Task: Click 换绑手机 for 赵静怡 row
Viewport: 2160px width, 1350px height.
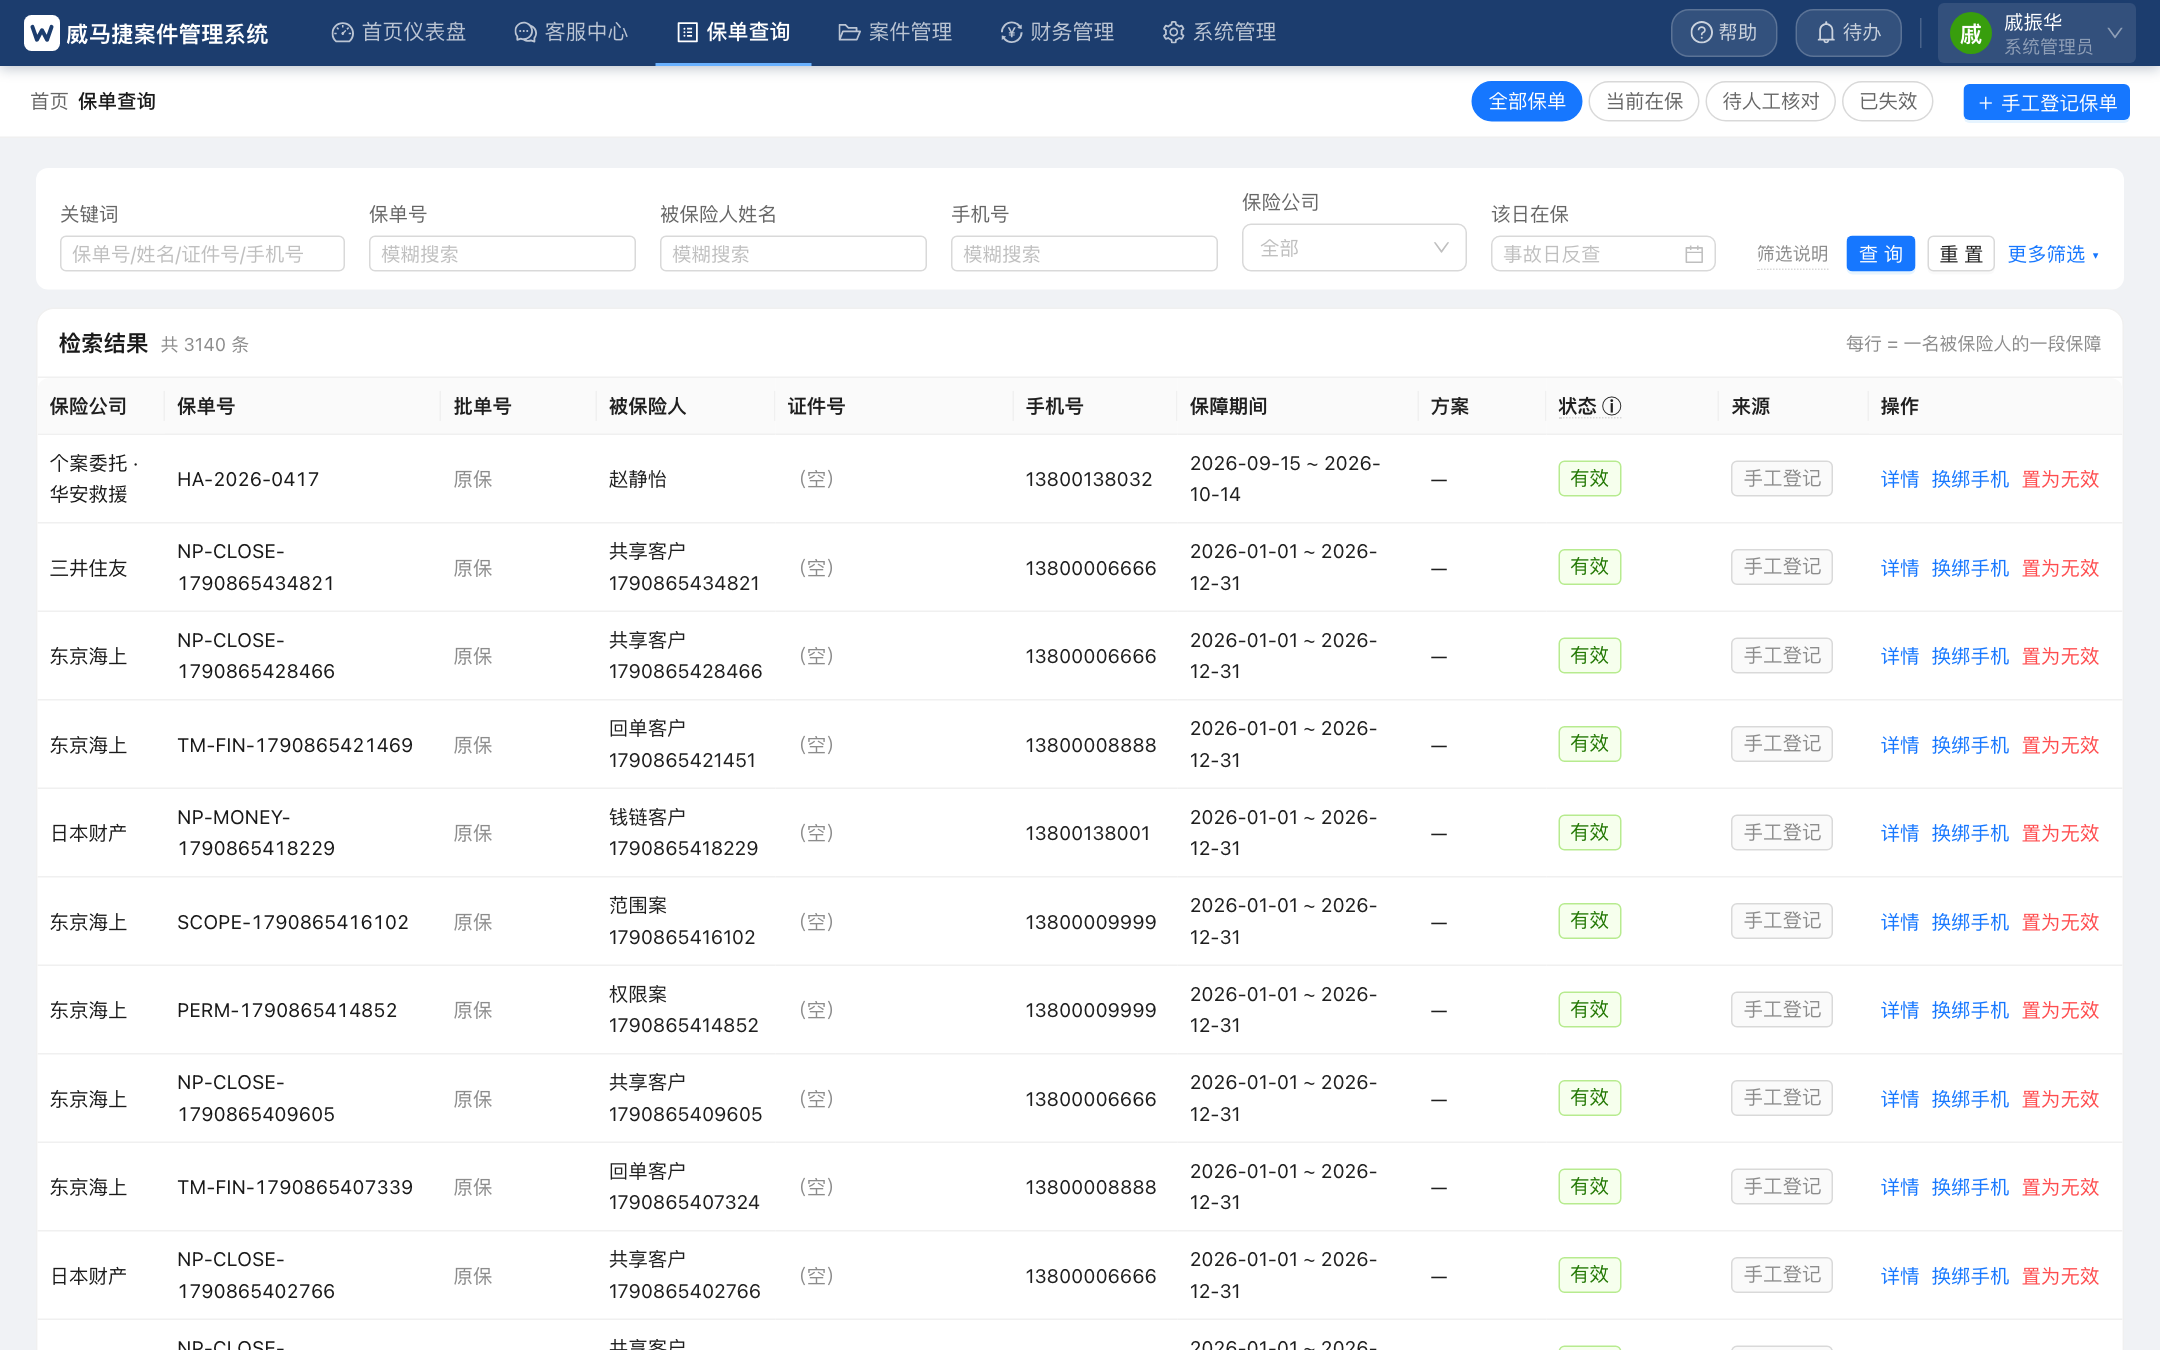Action: pos(1970,479)
